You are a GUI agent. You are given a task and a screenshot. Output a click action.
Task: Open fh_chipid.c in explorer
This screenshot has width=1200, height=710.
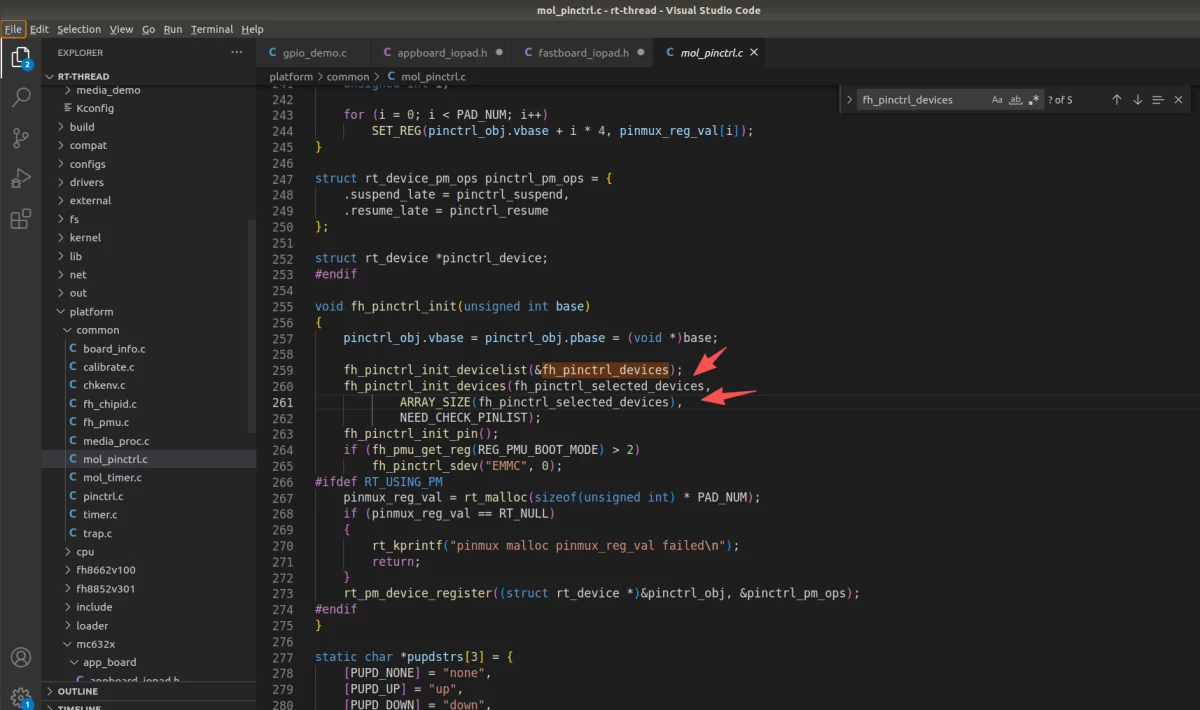[110, 403]
